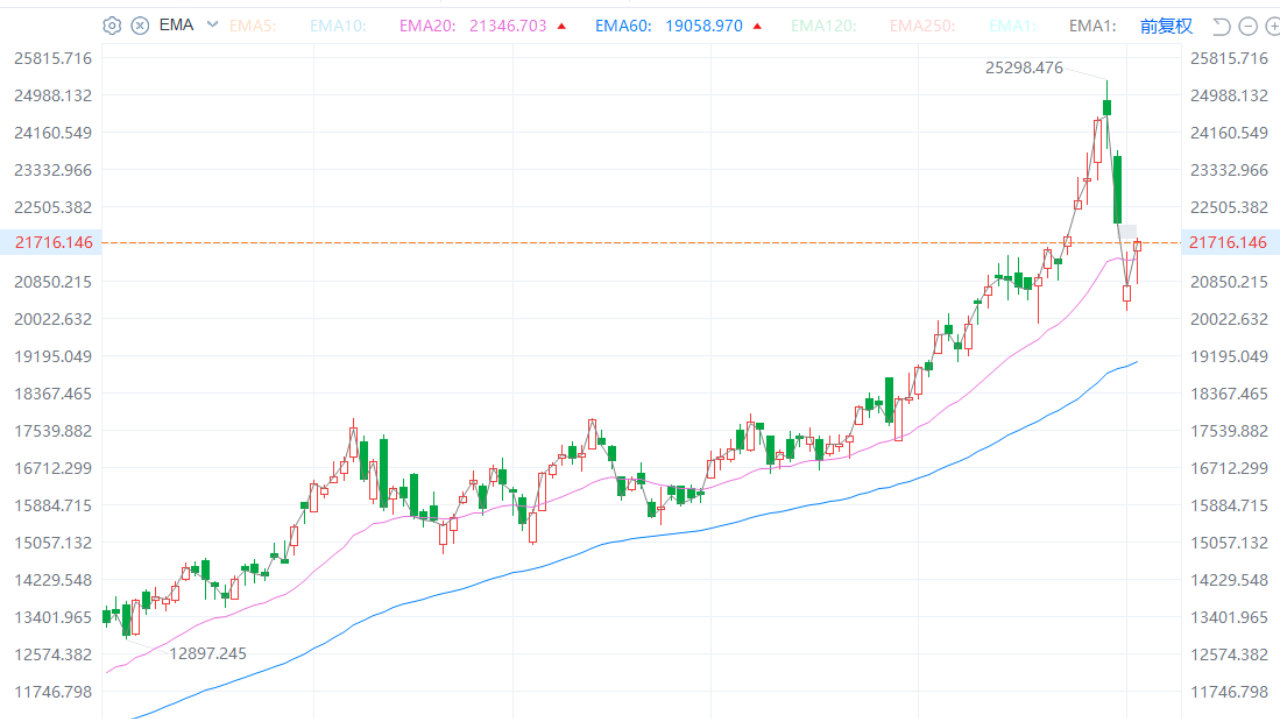
Task: Click the 25298.476 high price label
Action: [1024, 68]
